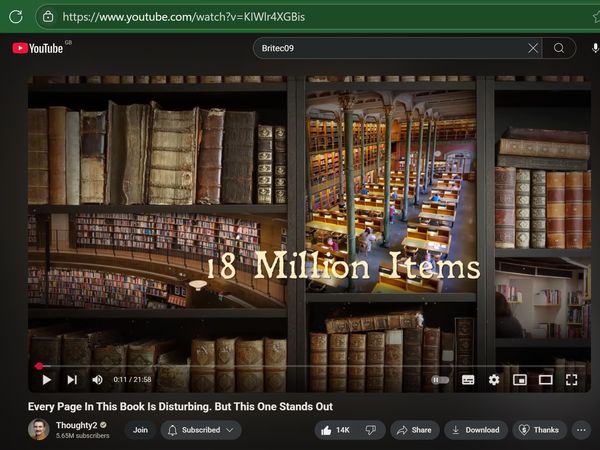Go to YouTube home via logo
600x450 pixels.
pyautogui.click(x=38, y=48)
